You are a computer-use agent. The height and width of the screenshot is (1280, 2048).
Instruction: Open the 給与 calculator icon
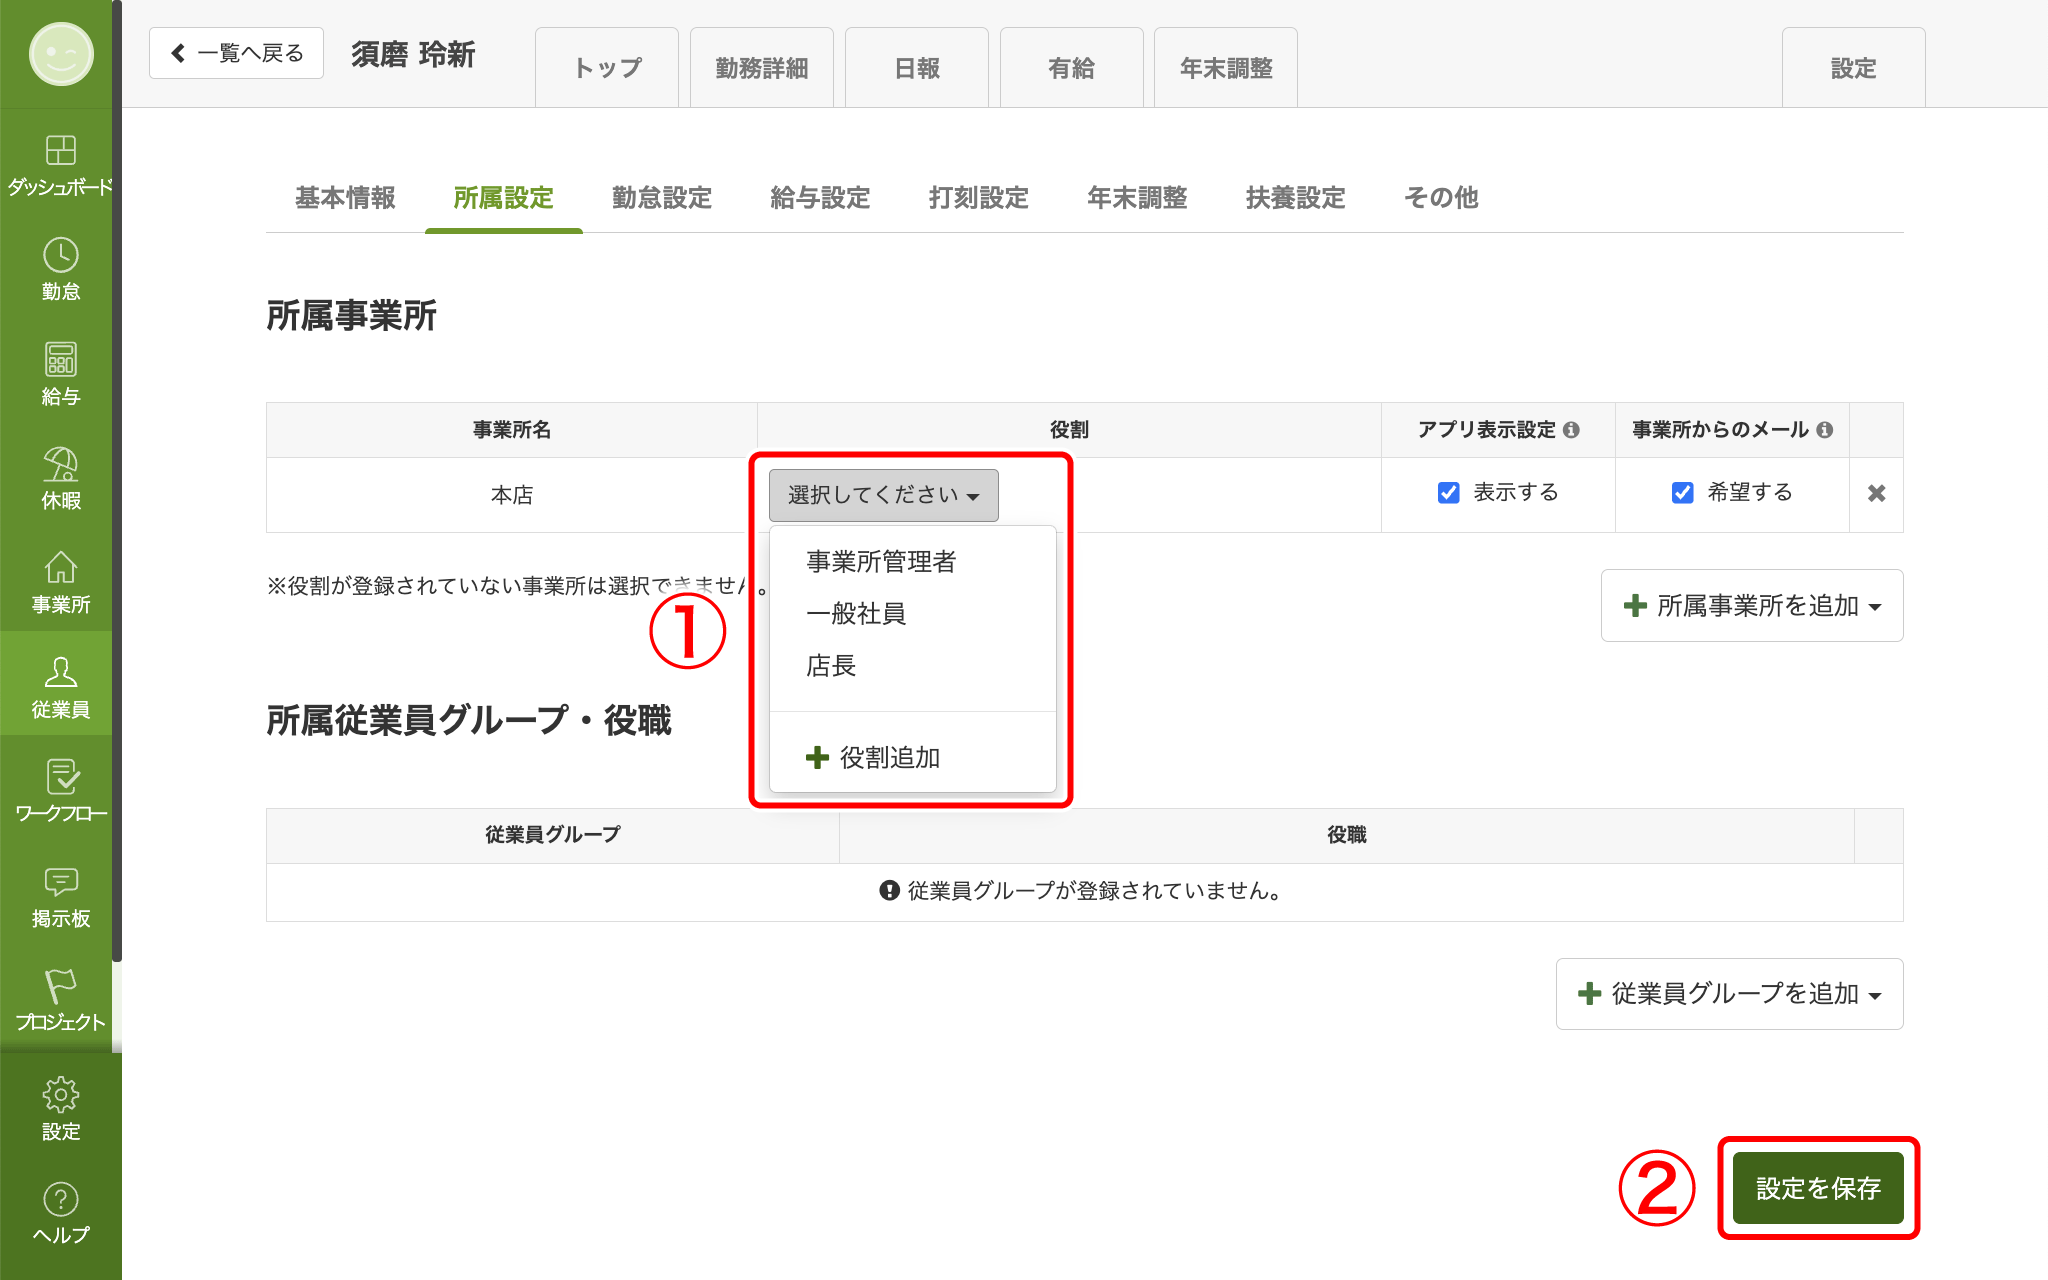tap(60, 360)
